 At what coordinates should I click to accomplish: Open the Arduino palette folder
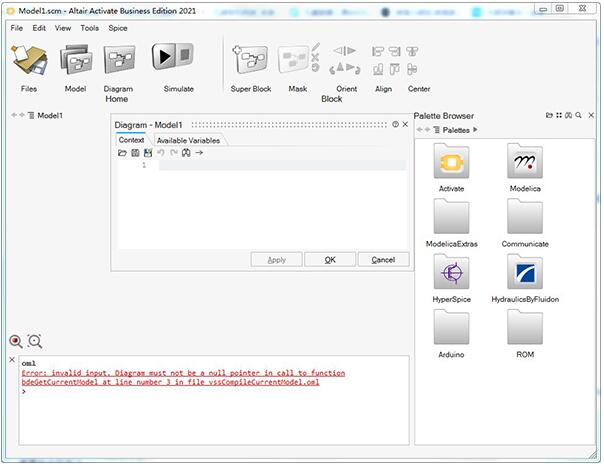(x=451, y=328)
